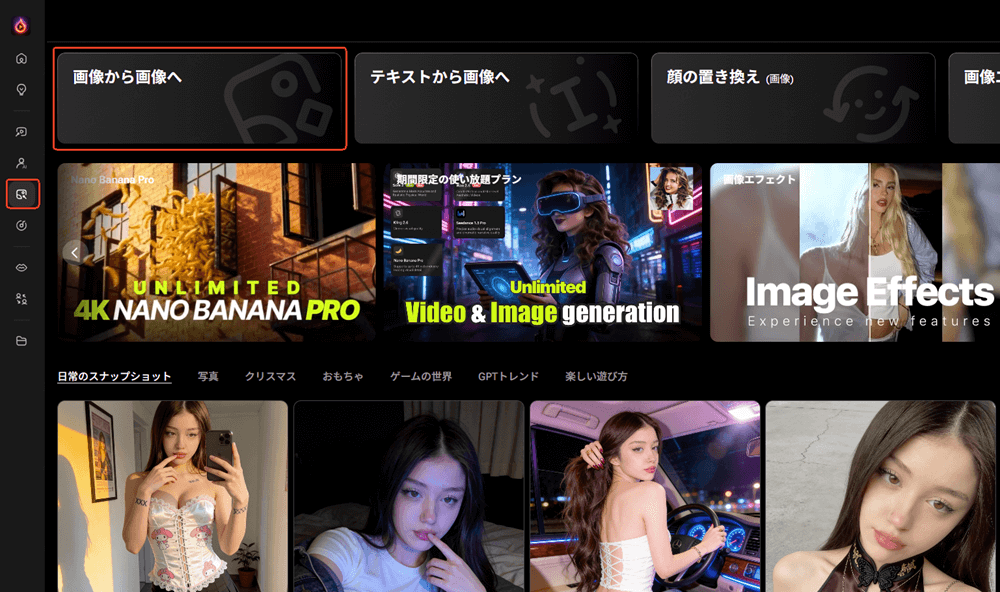
Task: Open the AI chat search sidebar icon
Action: (x=21, y=131)
